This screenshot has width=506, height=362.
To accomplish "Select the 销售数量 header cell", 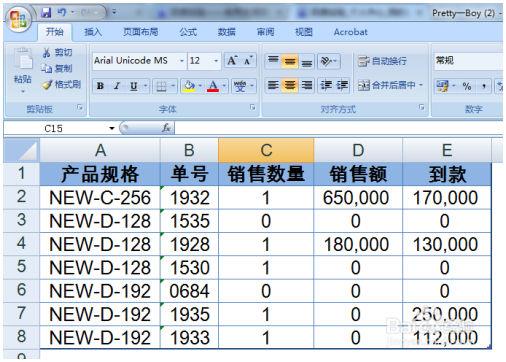I will click(x=266, y=174).
